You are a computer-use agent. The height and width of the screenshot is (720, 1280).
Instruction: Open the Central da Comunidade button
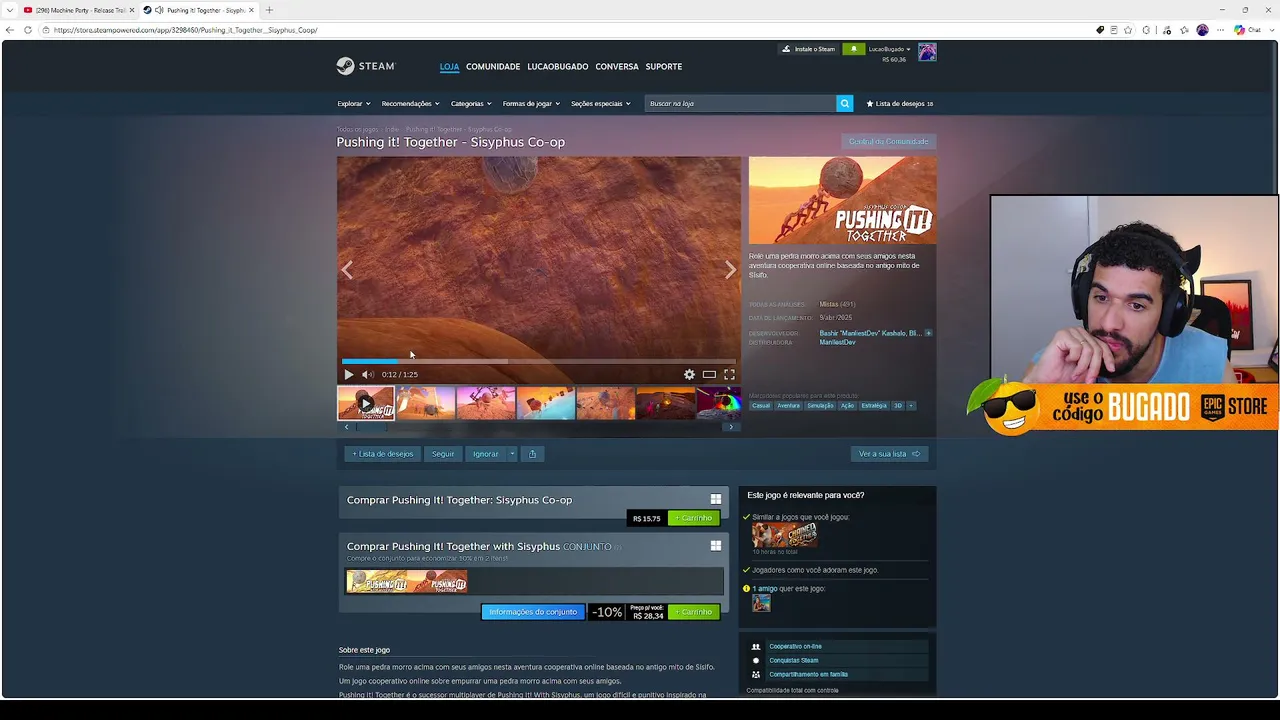click(x=889, y=141)
